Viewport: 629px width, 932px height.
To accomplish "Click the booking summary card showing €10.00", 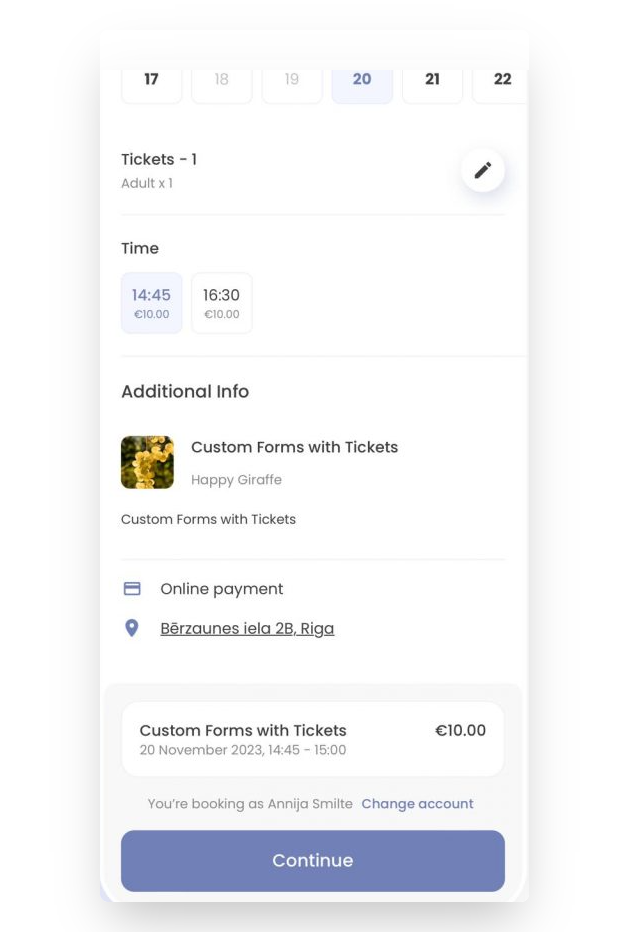I will (x=312, y=739).
